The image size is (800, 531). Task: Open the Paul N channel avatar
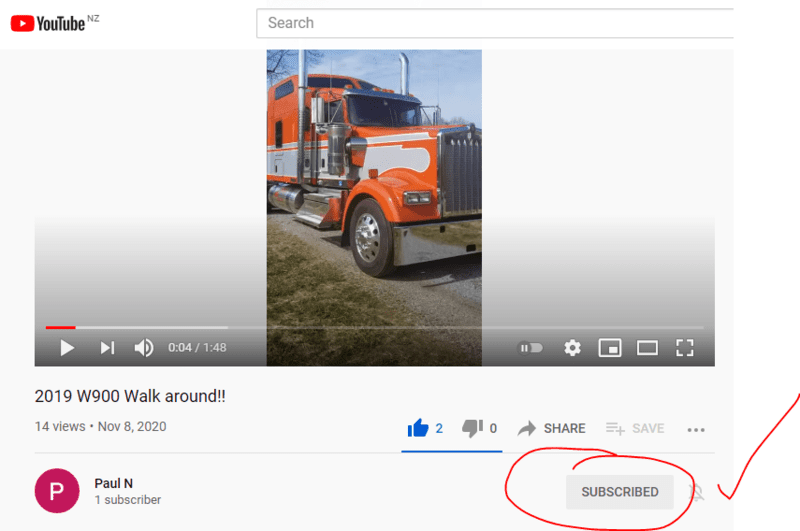(57, 491)
